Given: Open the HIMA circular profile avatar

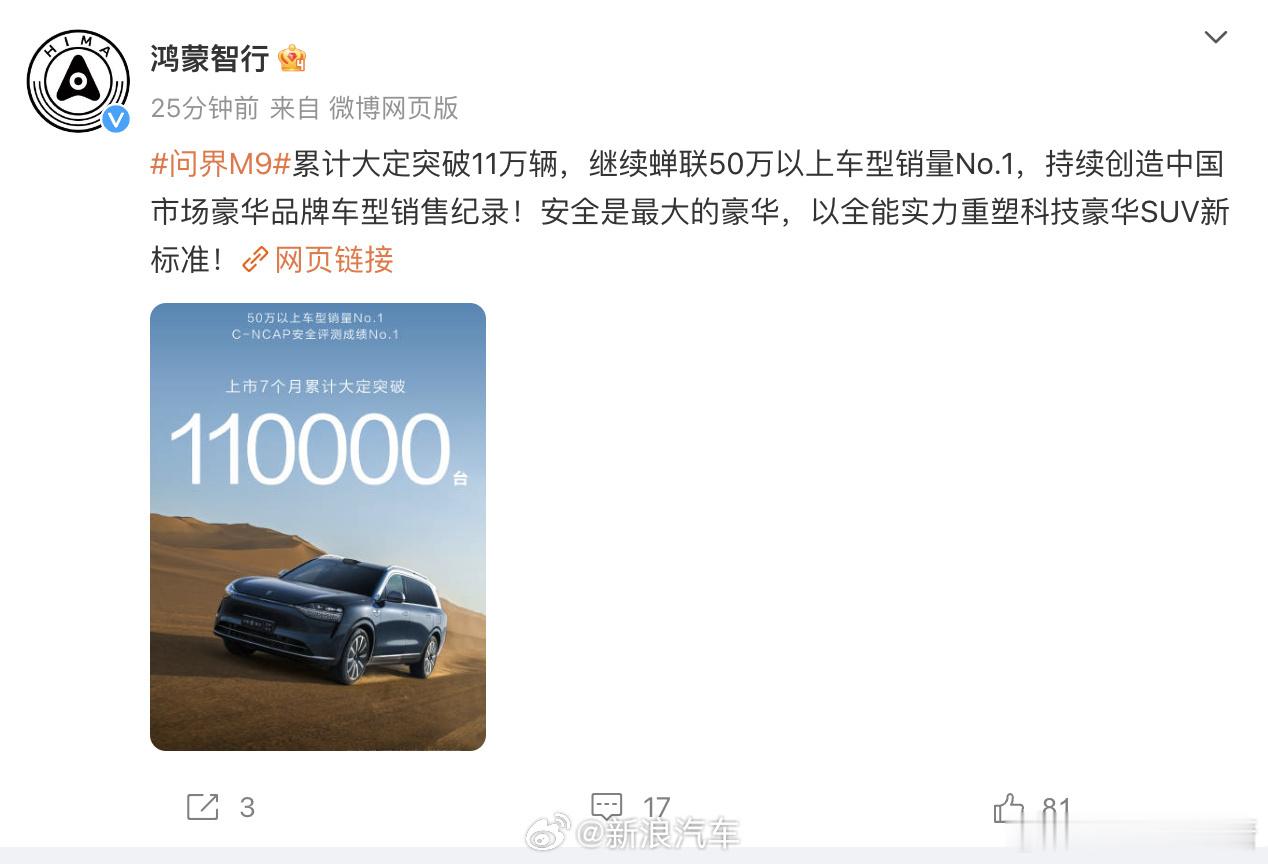Looking at the screenshot, I should click(x=78, y=81).
